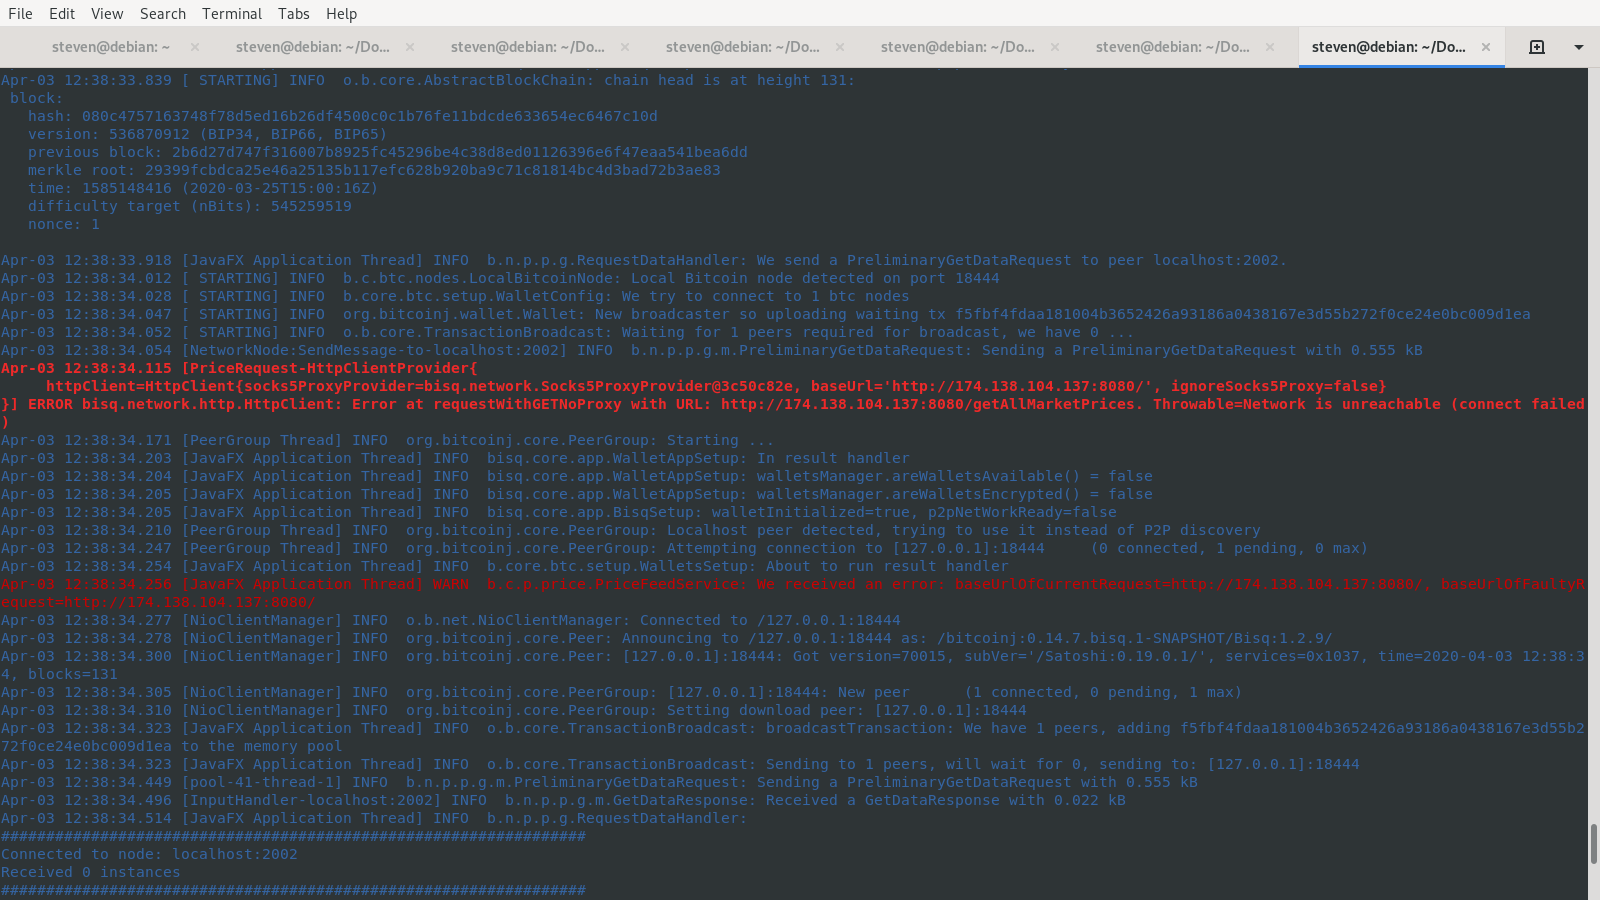Click the block hash line starting '080c4757'

[x=342, y=116]
